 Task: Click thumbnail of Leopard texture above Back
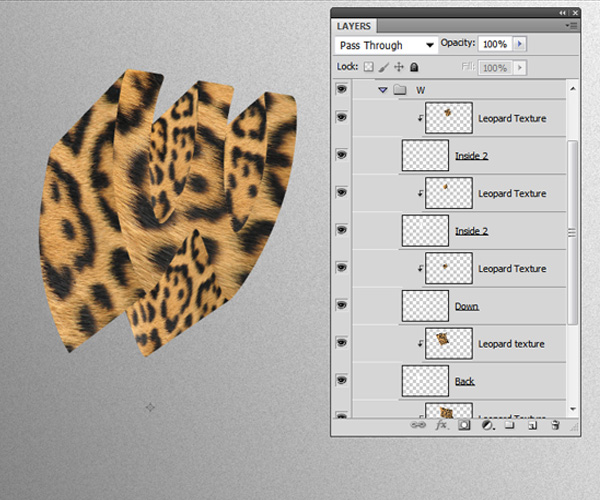coord(449,344)
